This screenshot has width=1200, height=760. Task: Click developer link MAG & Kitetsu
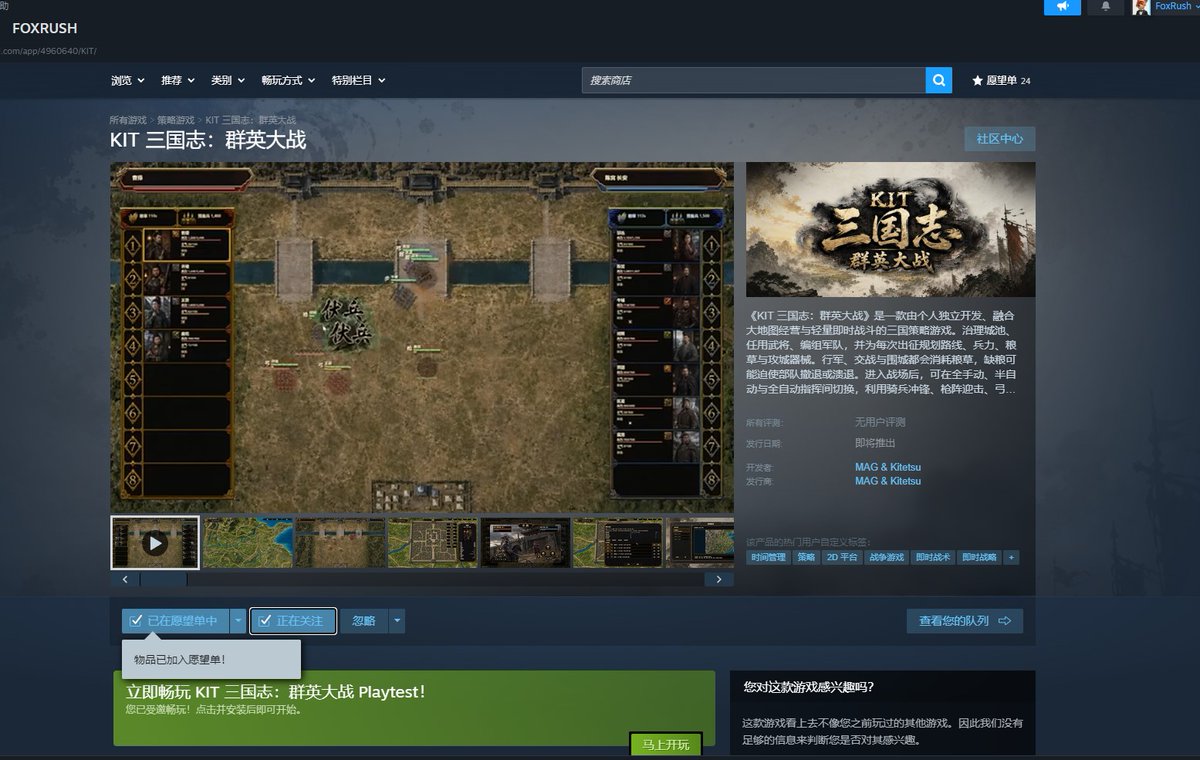click(x=887, y=467)
